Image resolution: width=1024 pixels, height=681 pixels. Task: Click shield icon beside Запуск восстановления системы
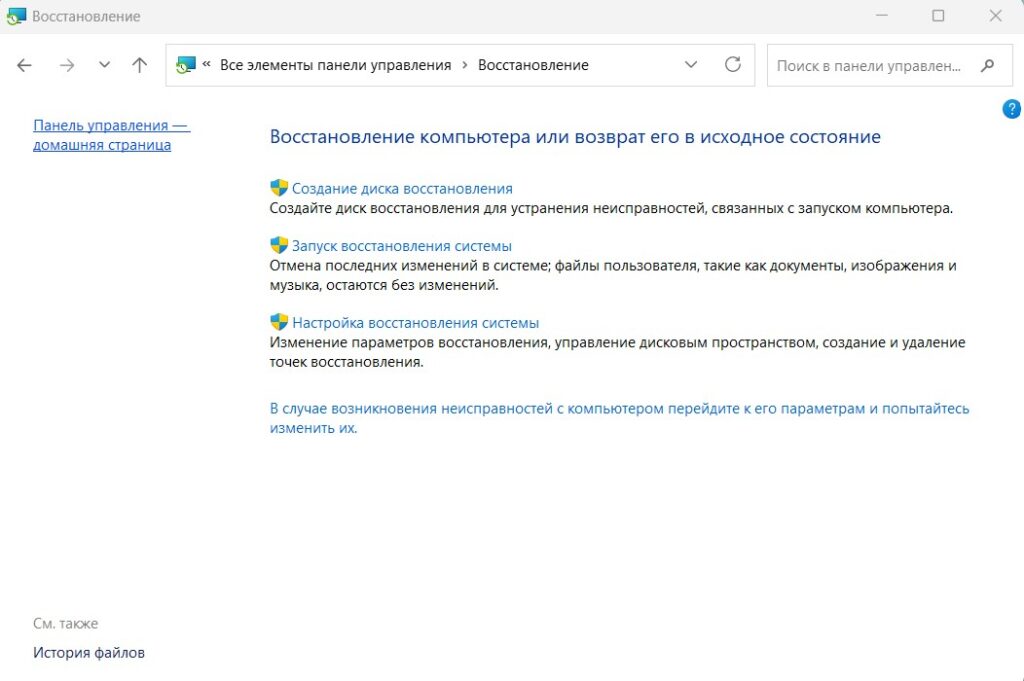(279, 245)
